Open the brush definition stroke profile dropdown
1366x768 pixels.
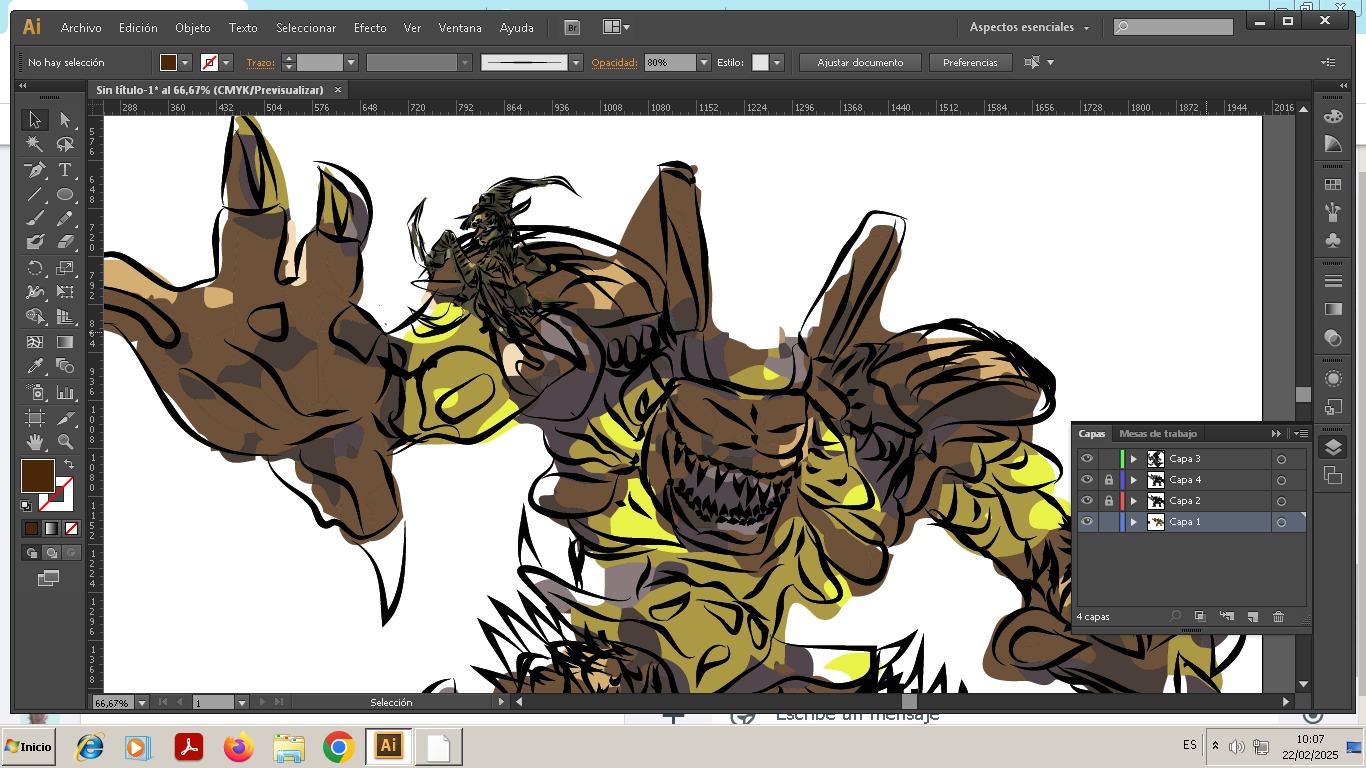tap(576, 62)
